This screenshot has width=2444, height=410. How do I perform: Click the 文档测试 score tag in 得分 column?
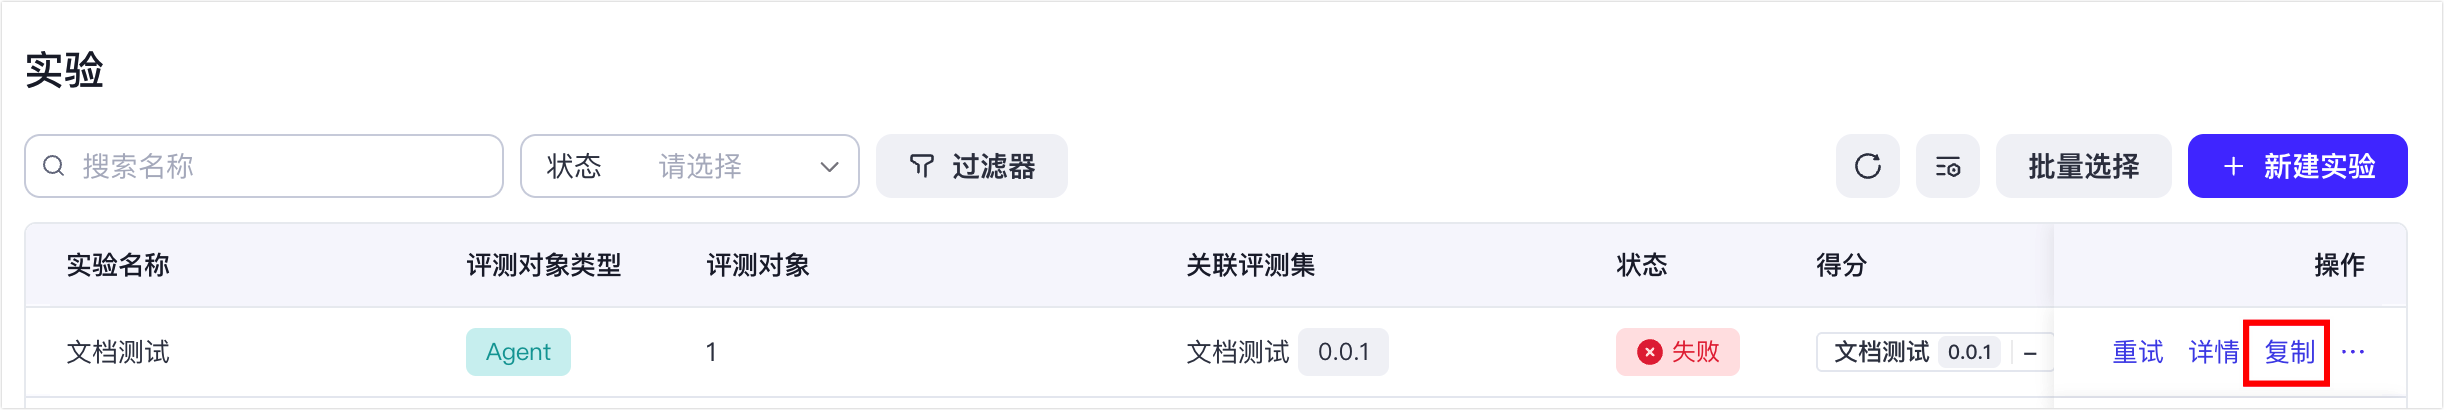tap(1880, 352)
